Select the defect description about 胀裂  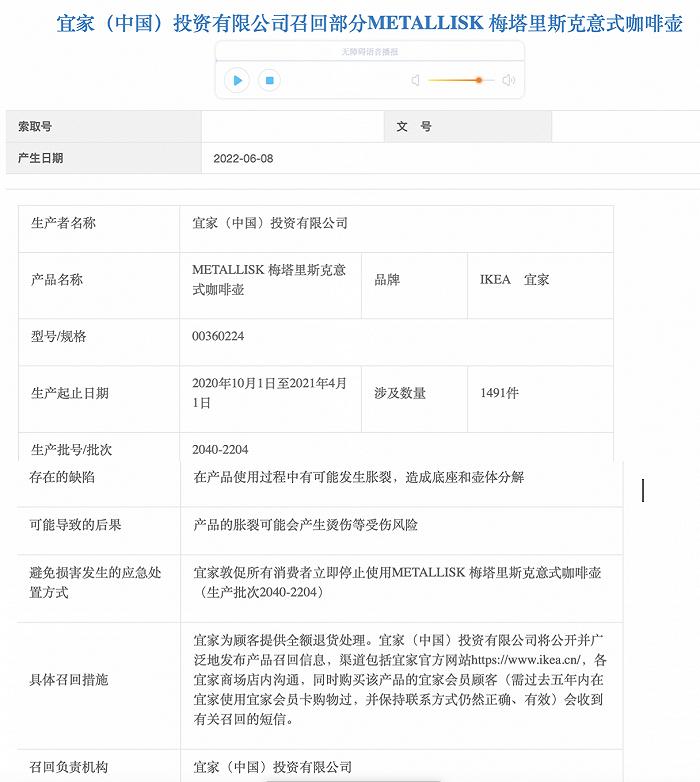[358, 477]
